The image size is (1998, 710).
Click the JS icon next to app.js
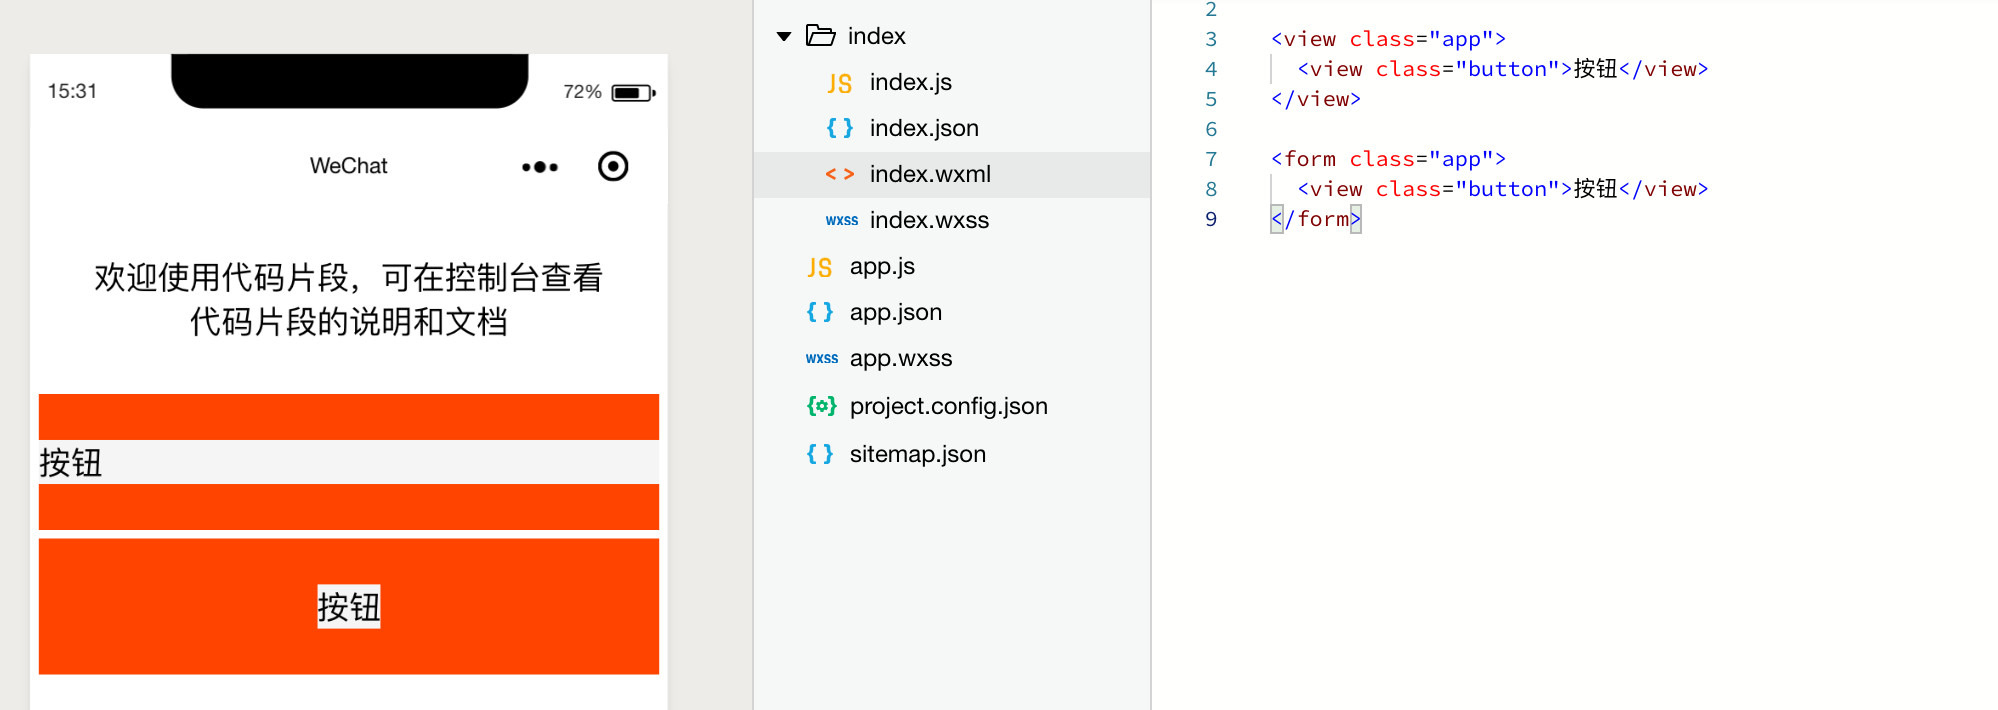click(x=819, y=267)
